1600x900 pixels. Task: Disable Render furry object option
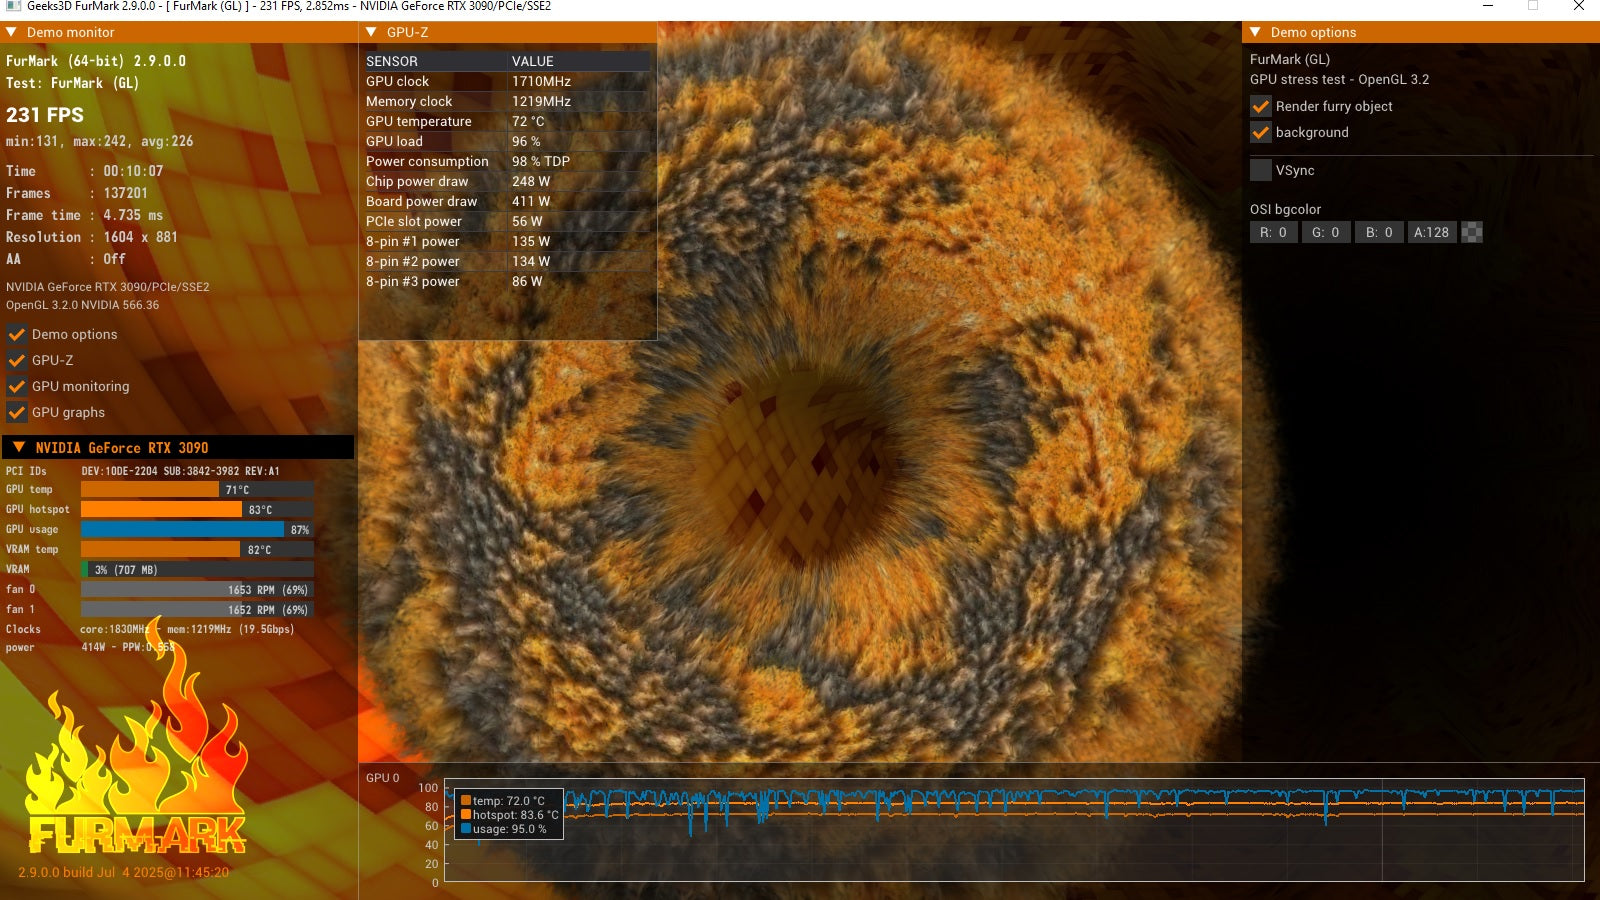pyautogui.click(x=1261, y=106)
